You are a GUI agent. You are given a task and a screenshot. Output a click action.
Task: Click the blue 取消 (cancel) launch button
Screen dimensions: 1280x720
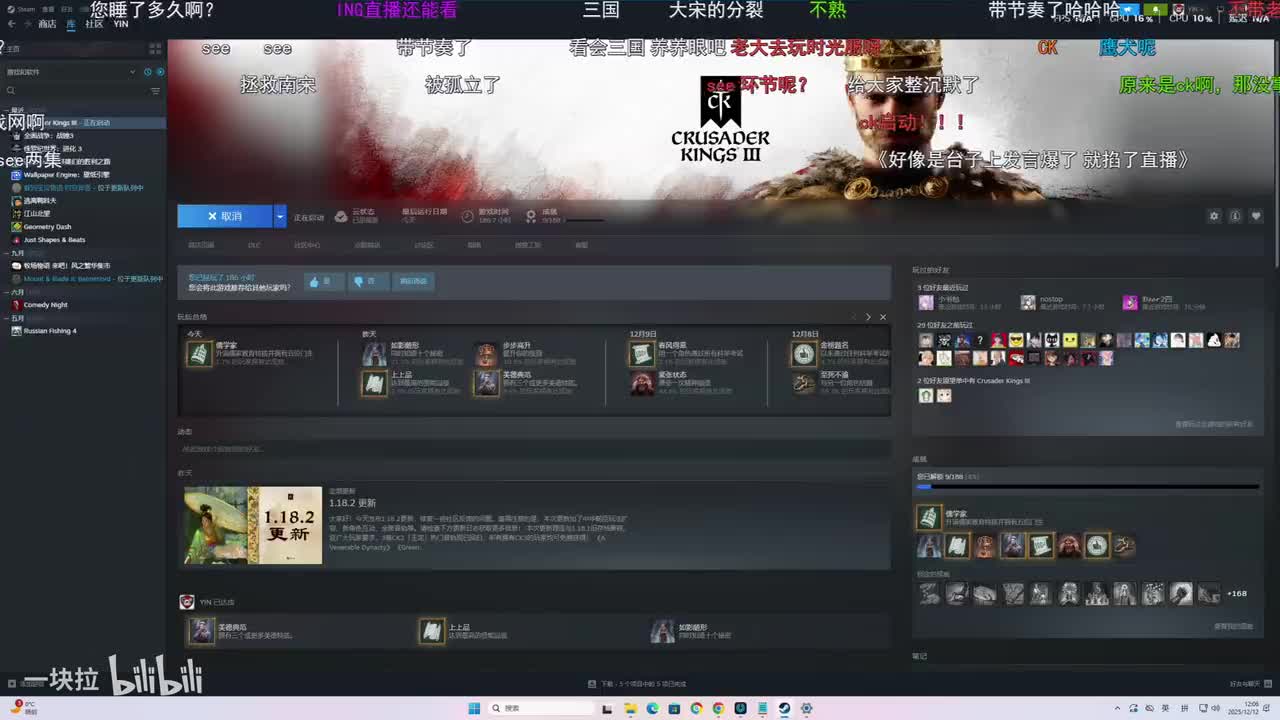click(x=225, y=216)
